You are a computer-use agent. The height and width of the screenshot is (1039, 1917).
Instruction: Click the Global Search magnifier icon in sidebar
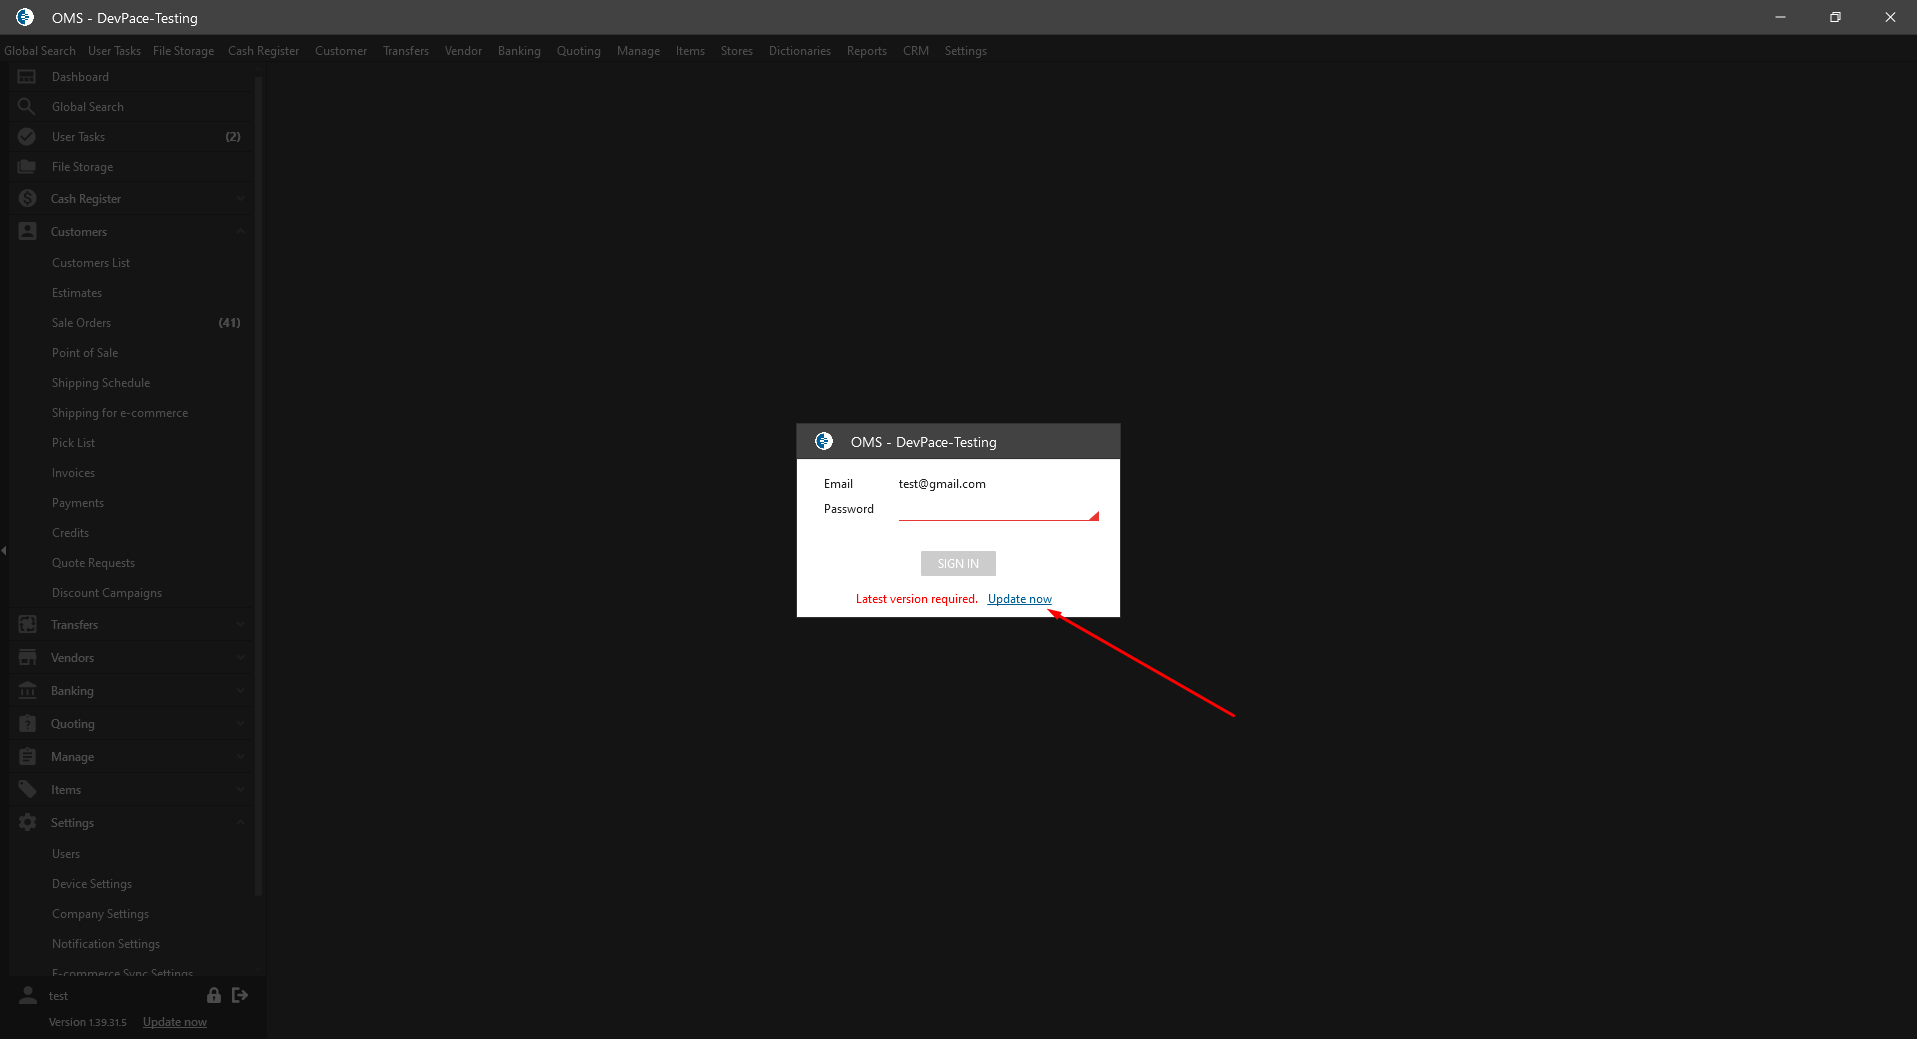click(x=27, y=107)
